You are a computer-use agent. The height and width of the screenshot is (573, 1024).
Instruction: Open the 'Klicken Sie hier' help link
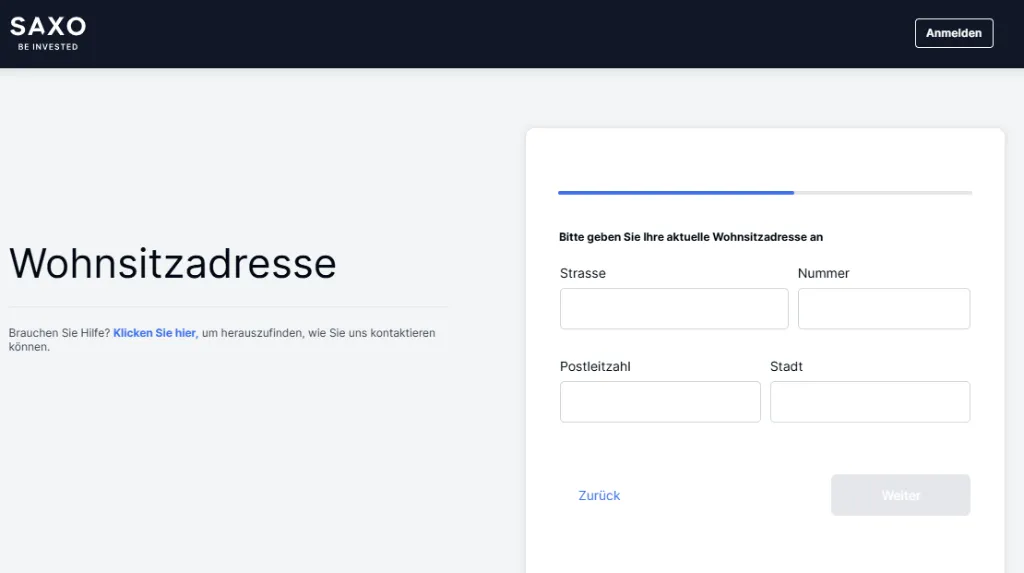pos(155,333)
